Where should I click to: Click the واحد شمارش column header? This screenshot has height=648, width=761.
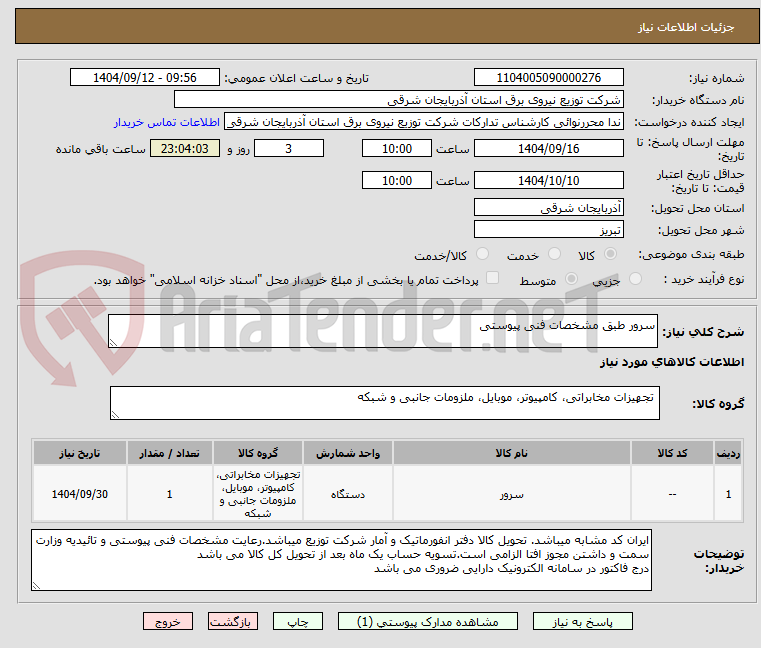pos(348,453)
